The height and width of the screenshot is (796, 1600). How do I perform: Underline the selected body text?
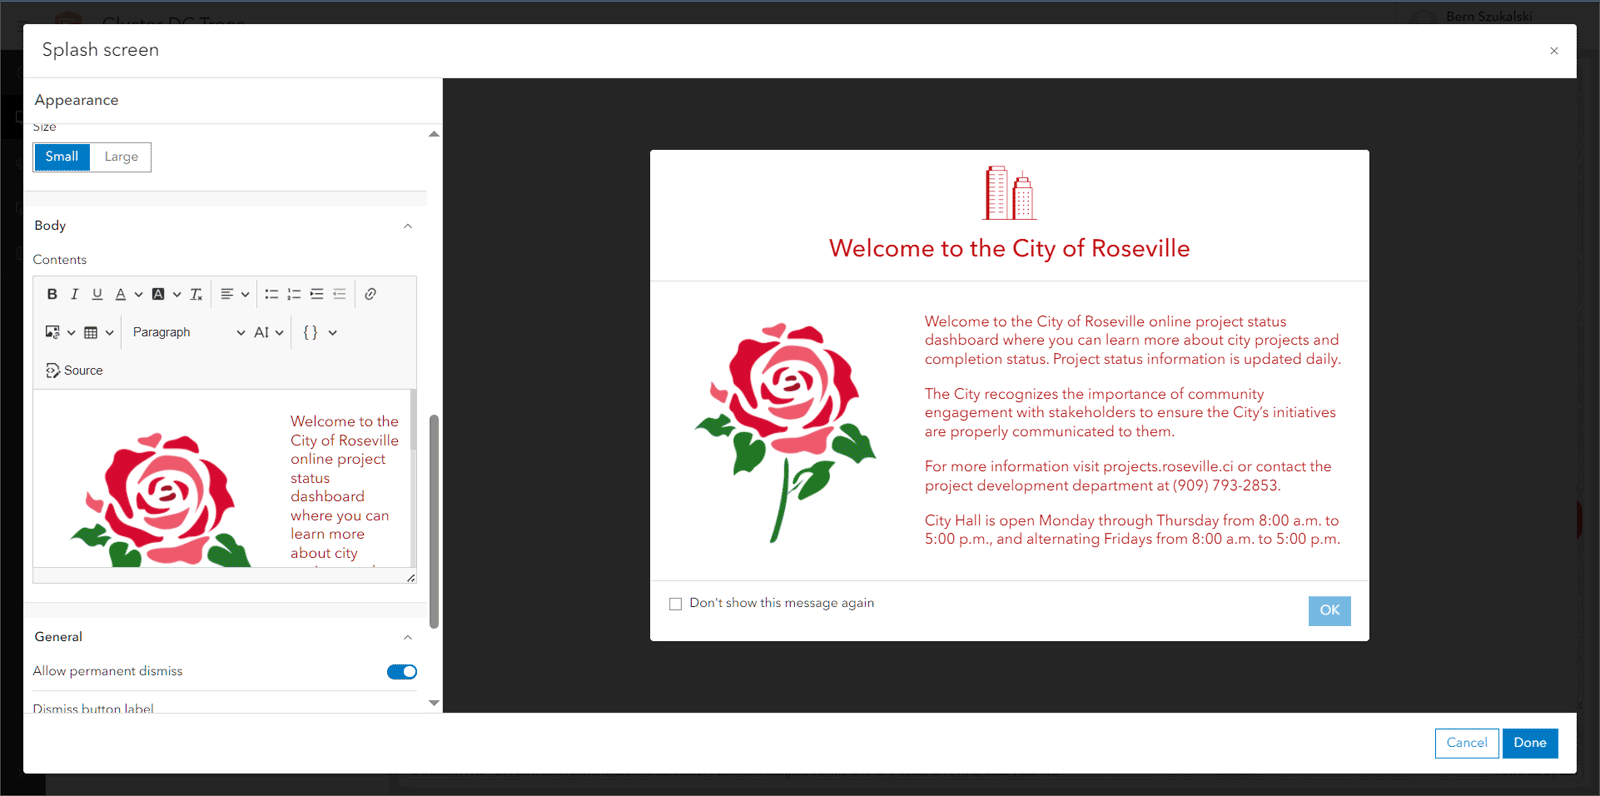click(97, 294)
